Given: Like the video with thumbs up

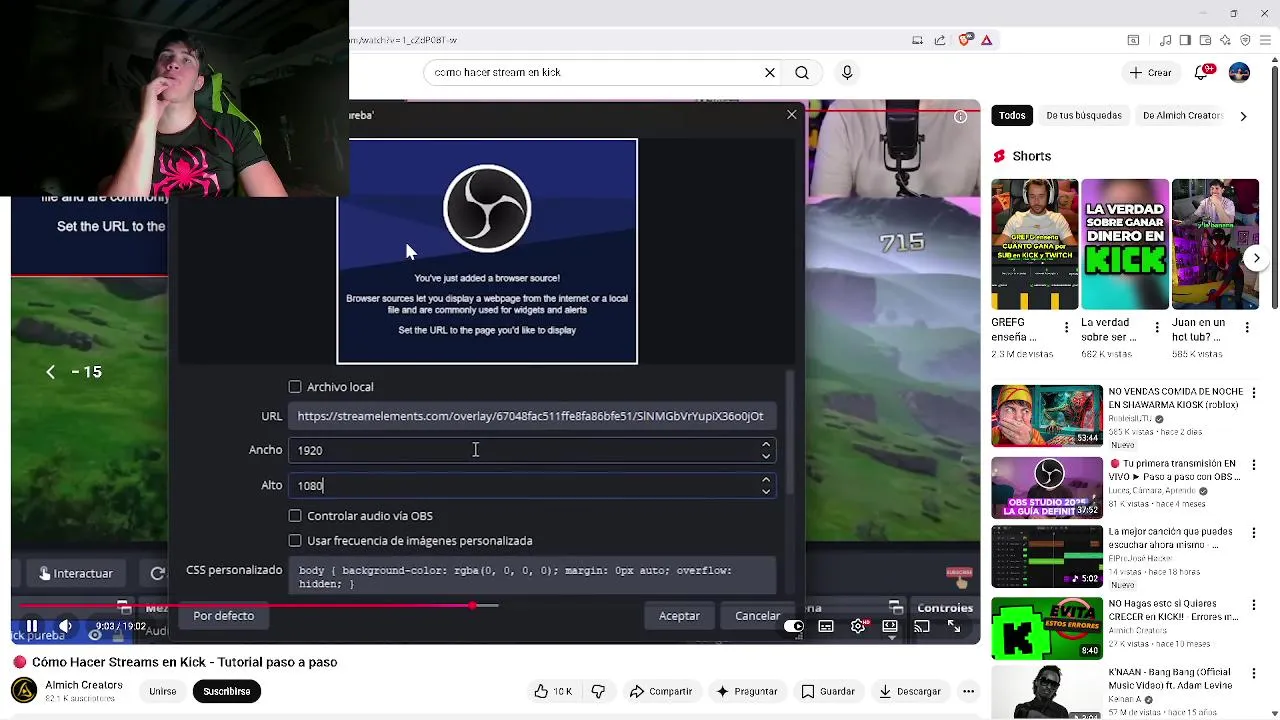Looking at the screenshot, I should pyautogui.click(x=552, y=691).
